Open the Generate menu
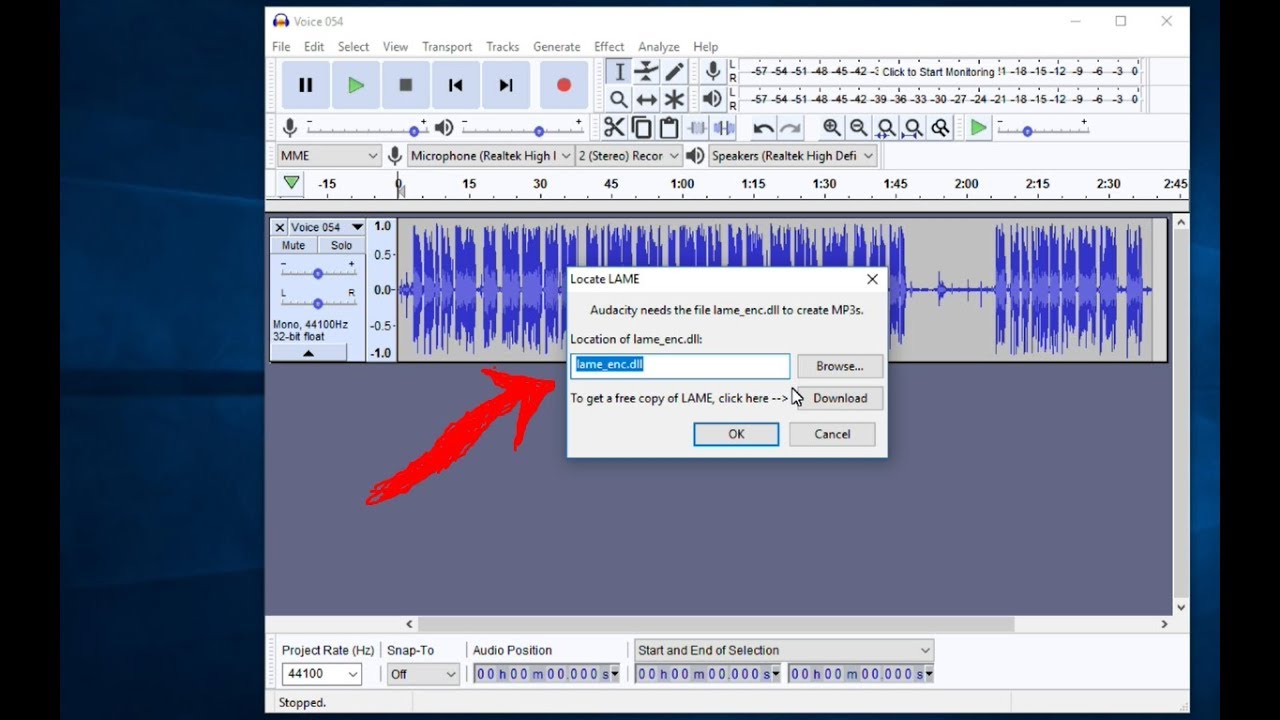Image resolution: width=1280 pixels, height=720 pixels. [x=557, y=47]
